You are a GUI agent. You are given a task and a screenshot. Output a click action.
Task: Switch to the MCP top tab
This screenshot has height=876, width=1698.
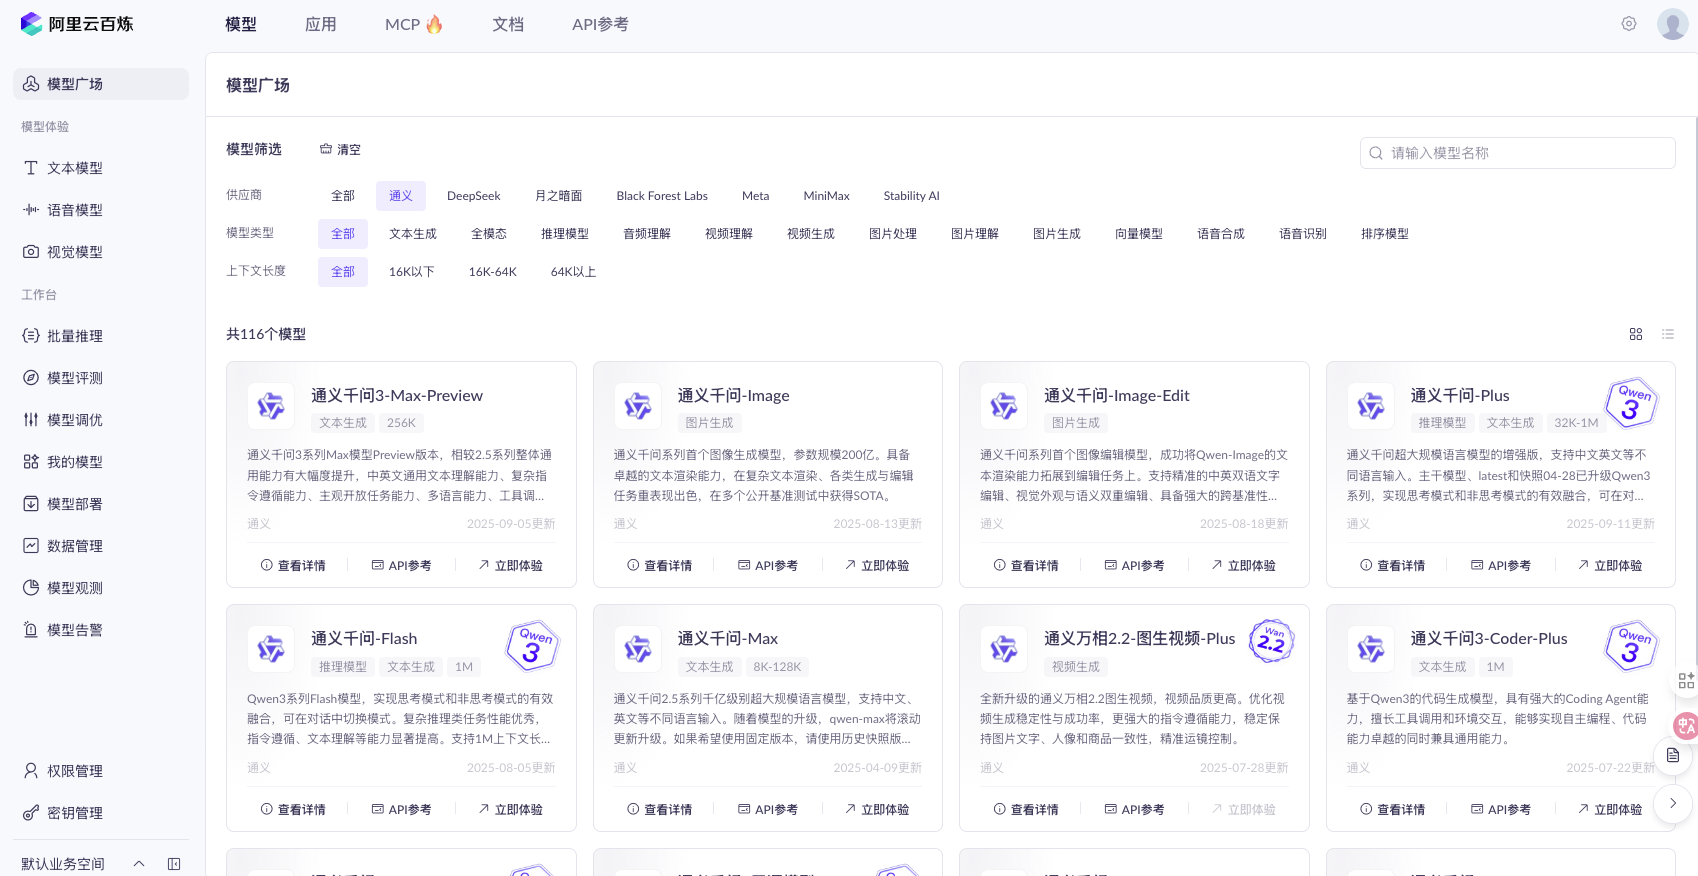point(414,24)
